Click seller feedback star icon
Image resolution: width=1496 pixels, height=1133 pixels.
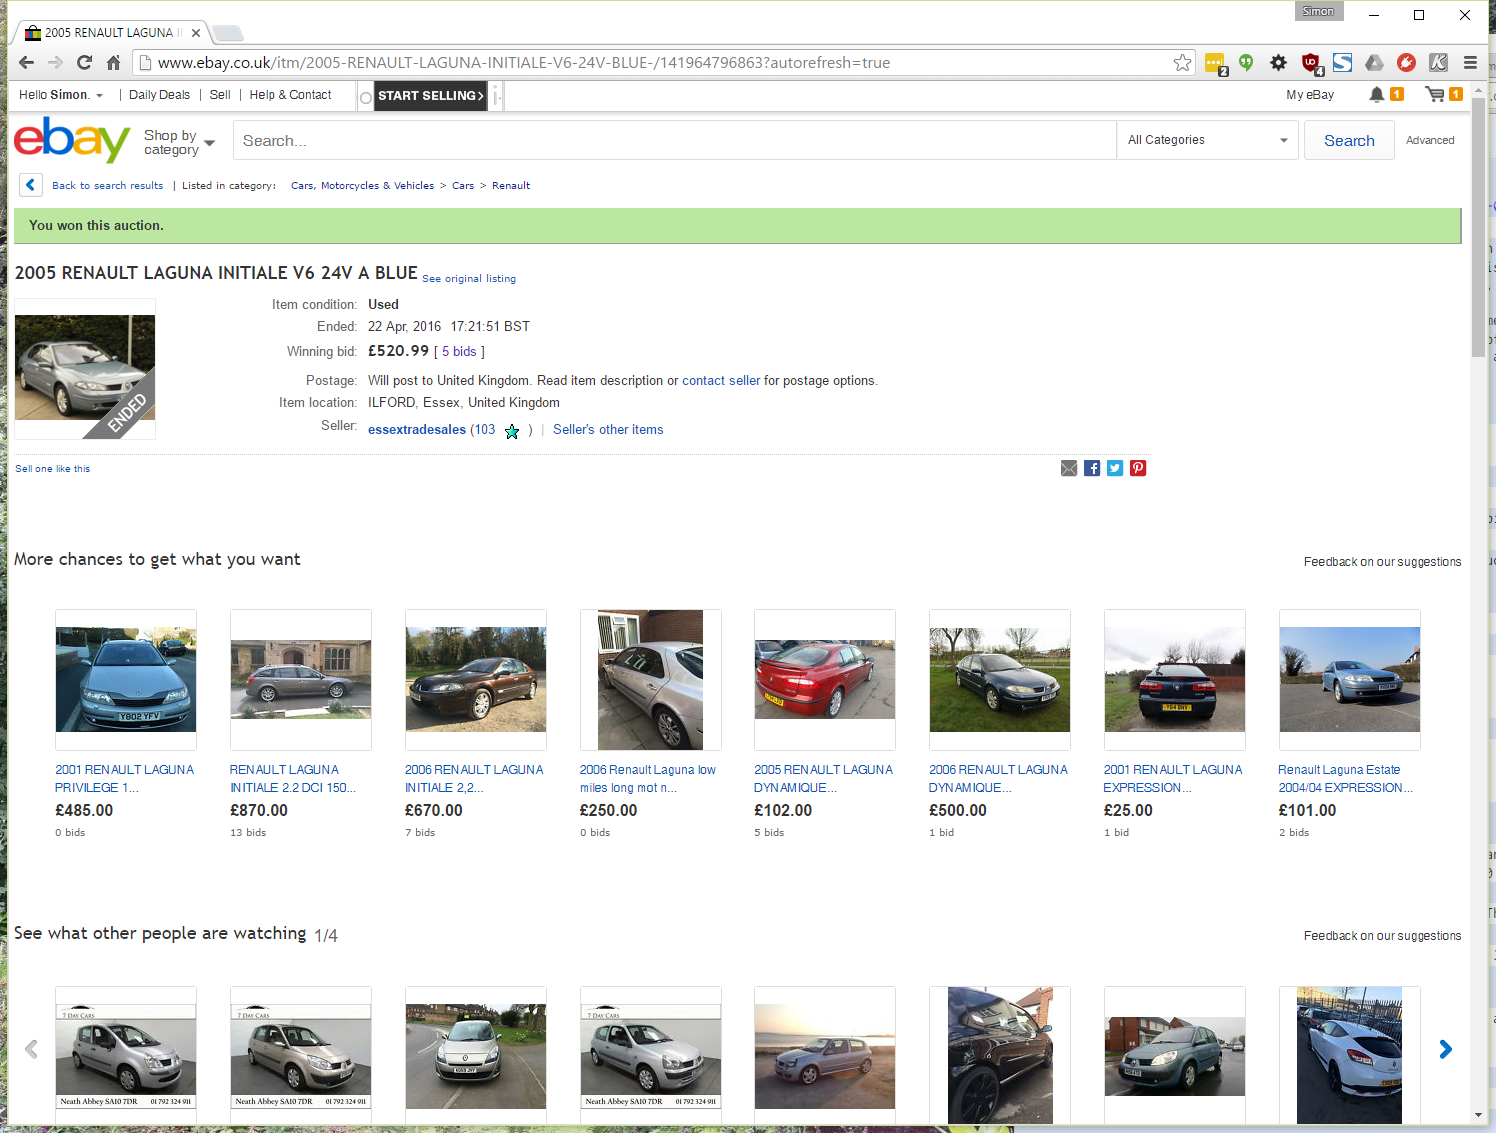pyautogui.click(x=512, y=431)
